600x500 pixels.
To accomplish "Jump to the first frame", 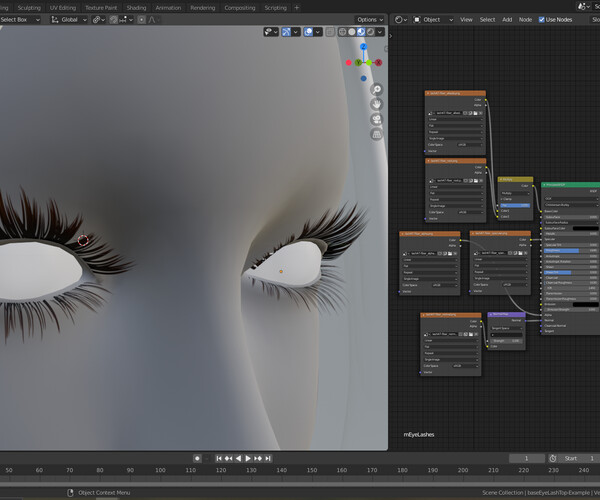I will (219, 458).
